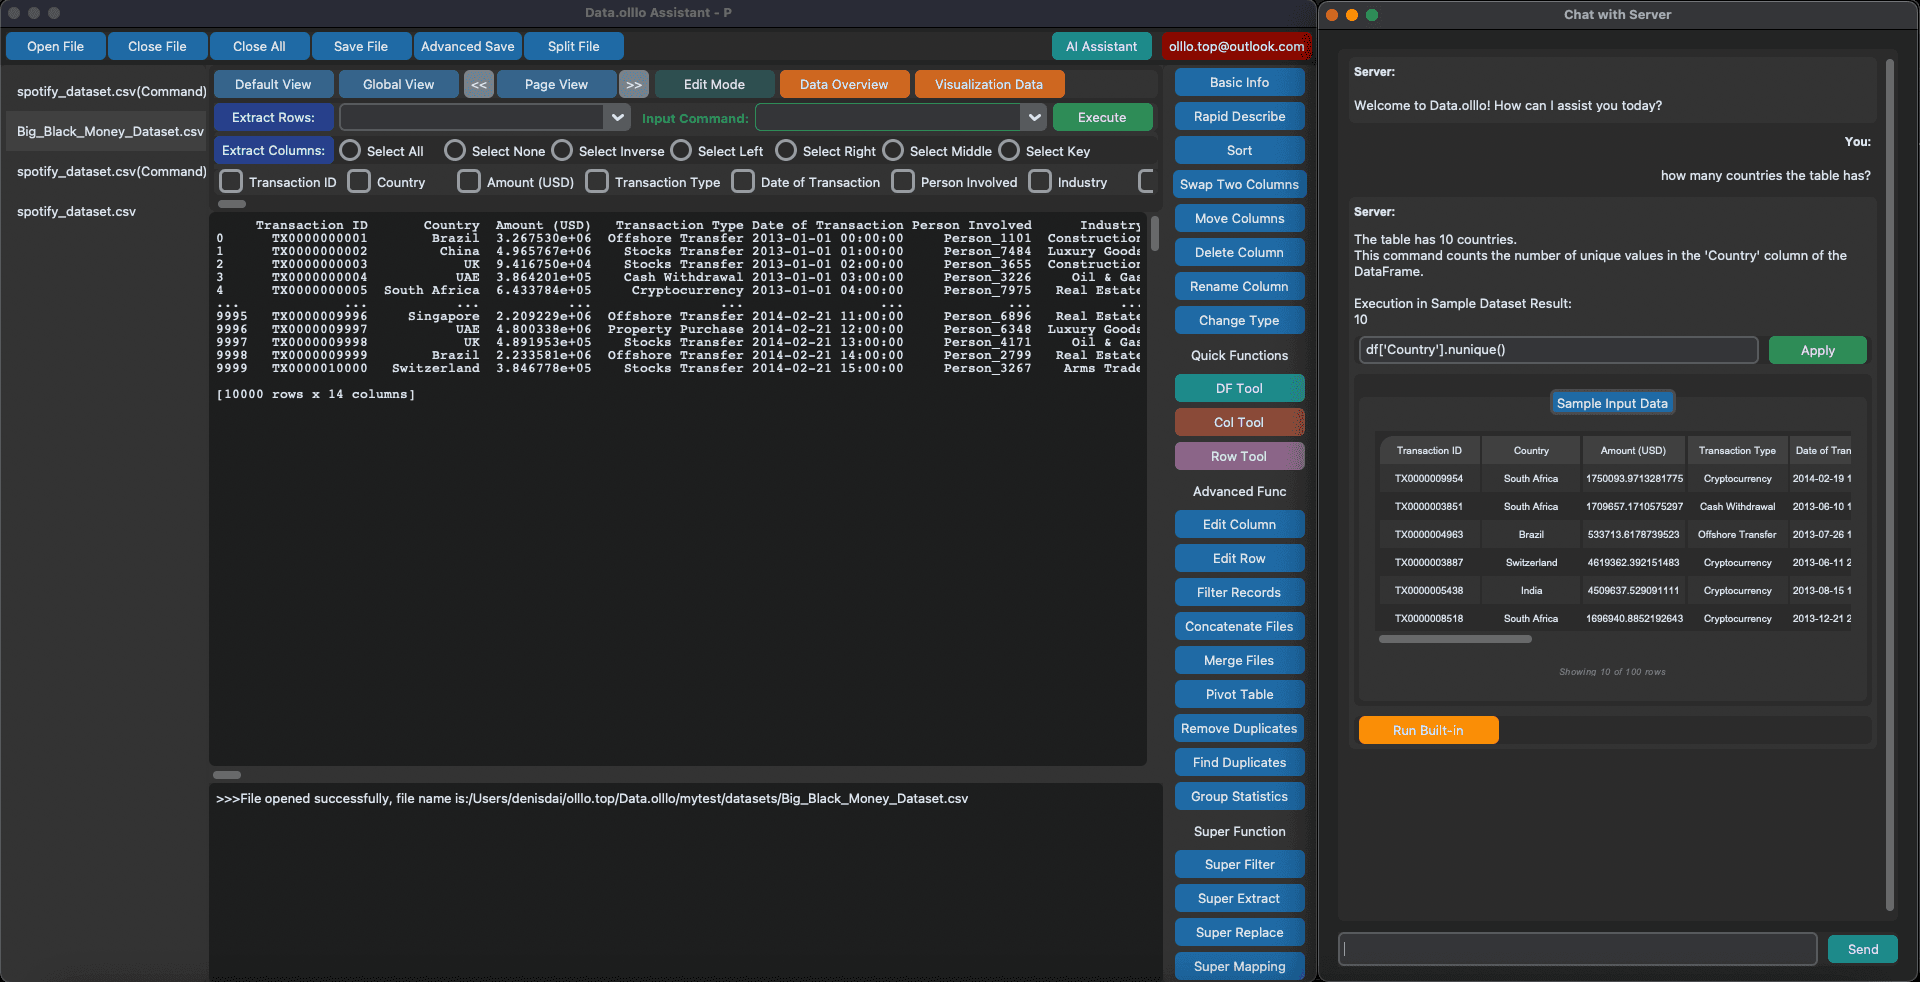The height and width of the screenshot is (982, 1920).
Task: Apply the nunique command in chat
Action: (1817, 350)
